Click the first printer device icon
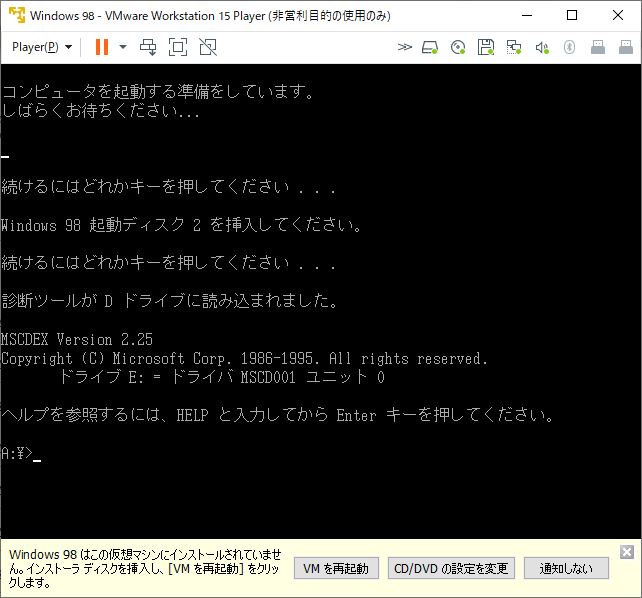 [x=598, y=47]
